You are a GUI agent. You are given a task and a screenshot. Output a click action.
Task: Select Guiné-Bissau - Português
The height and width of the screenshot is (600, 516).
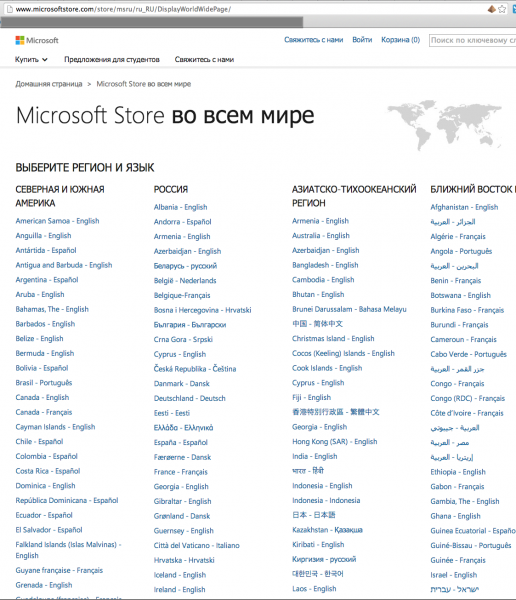pos(471,545)
